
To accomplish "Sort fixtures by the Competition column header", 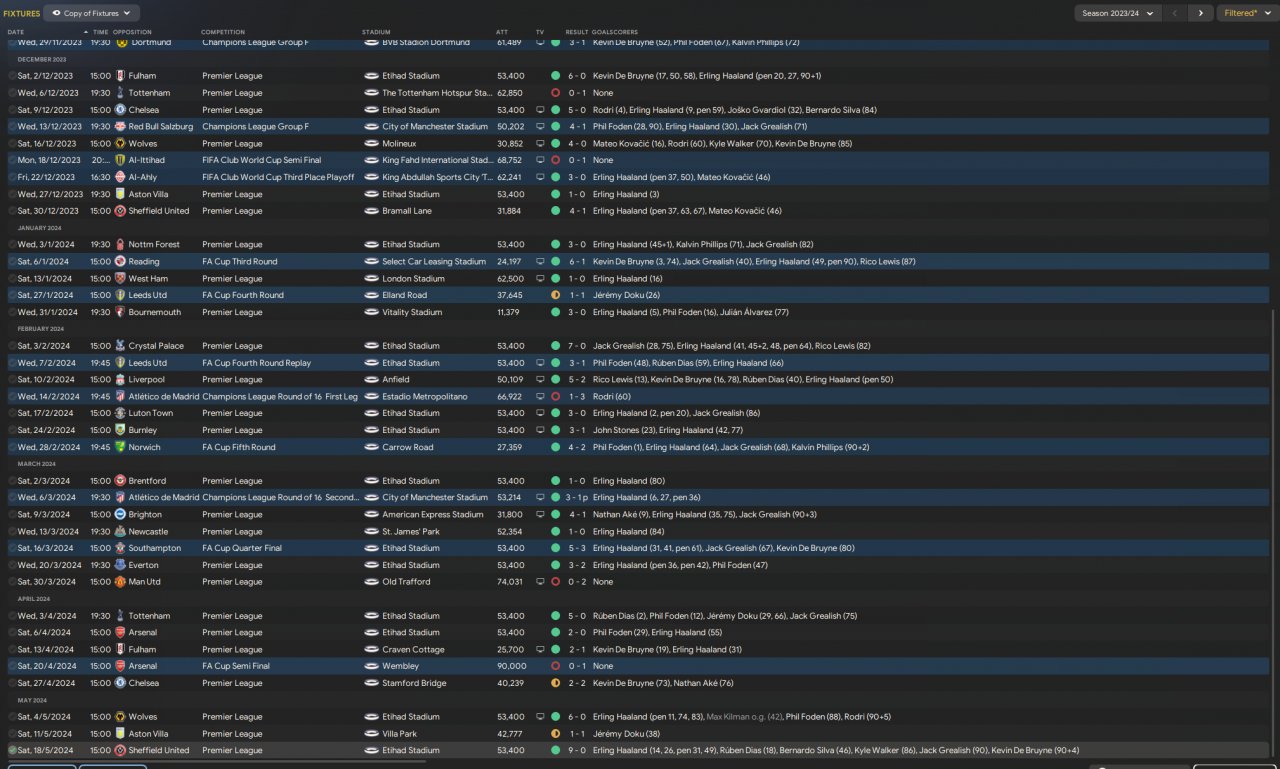I will [222, 32].
